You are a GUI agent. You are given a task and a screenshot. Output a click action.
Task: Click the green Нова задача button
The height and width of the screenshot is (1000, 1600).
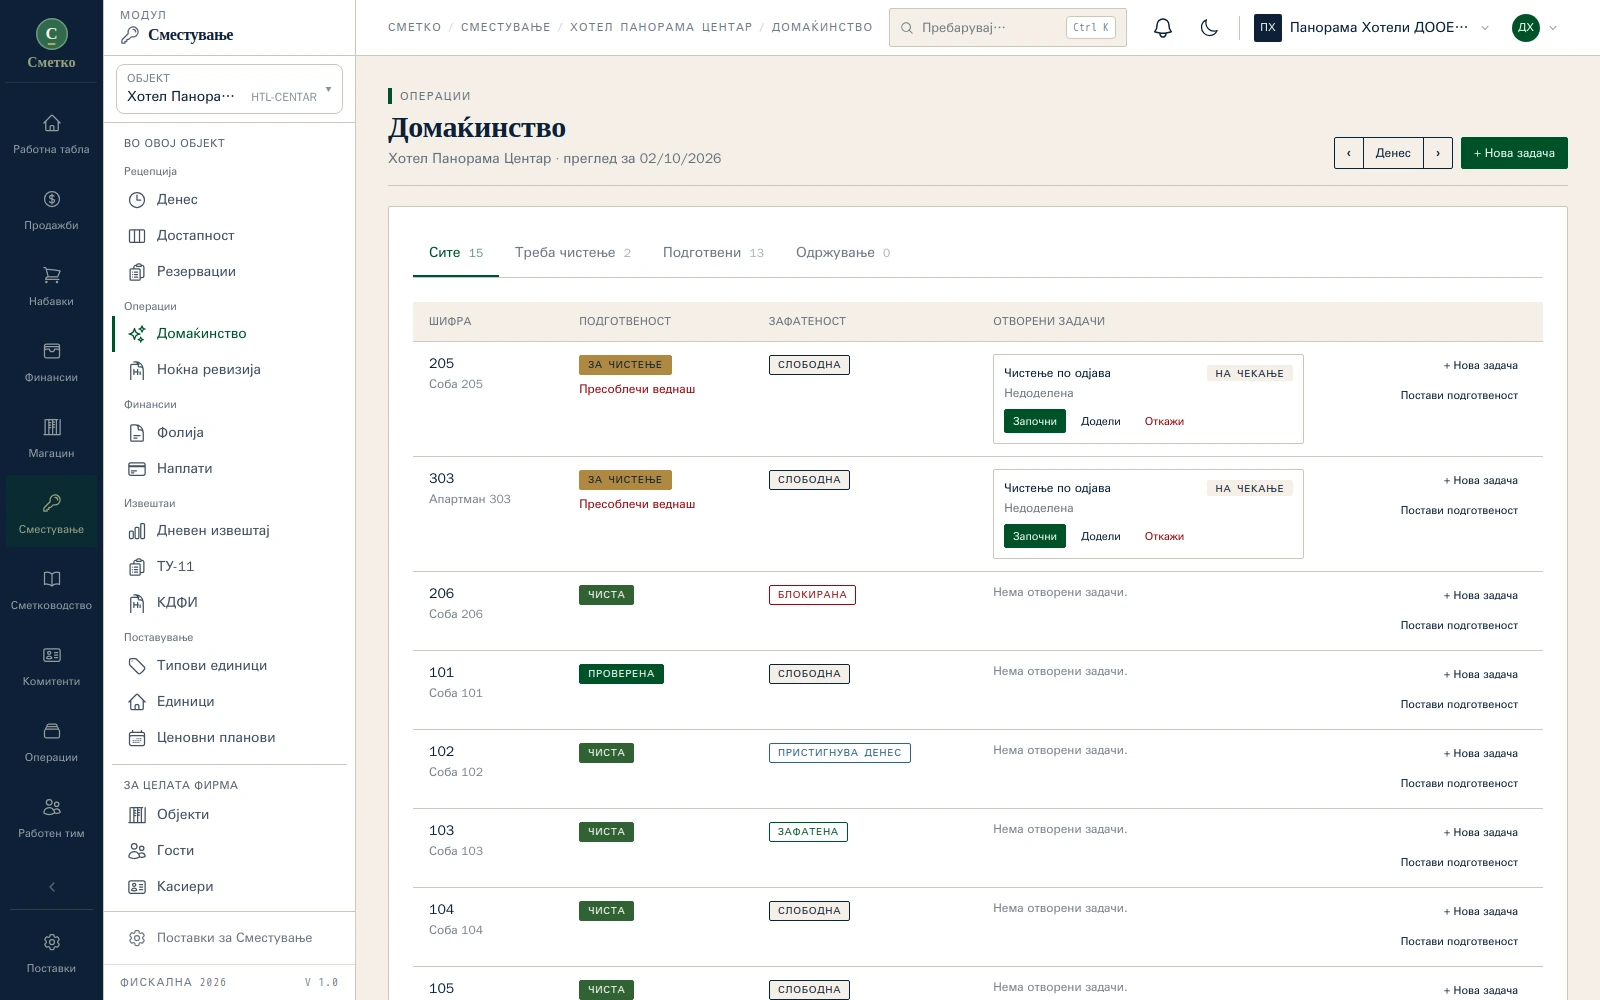click(x=1514, y=153)
